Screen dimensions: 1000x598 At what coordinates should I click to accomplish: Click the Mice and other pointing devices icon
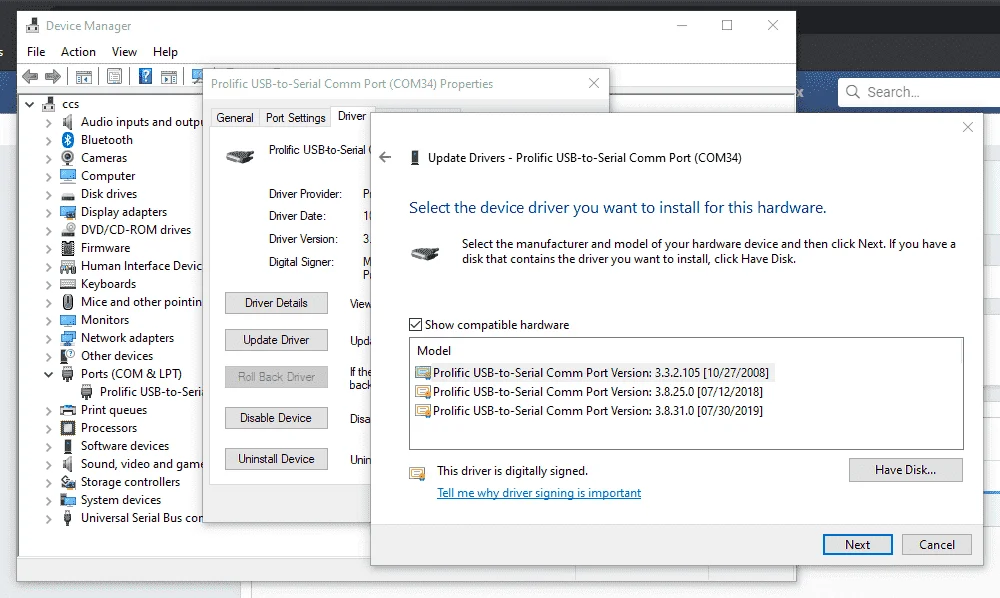click(68, 302)
